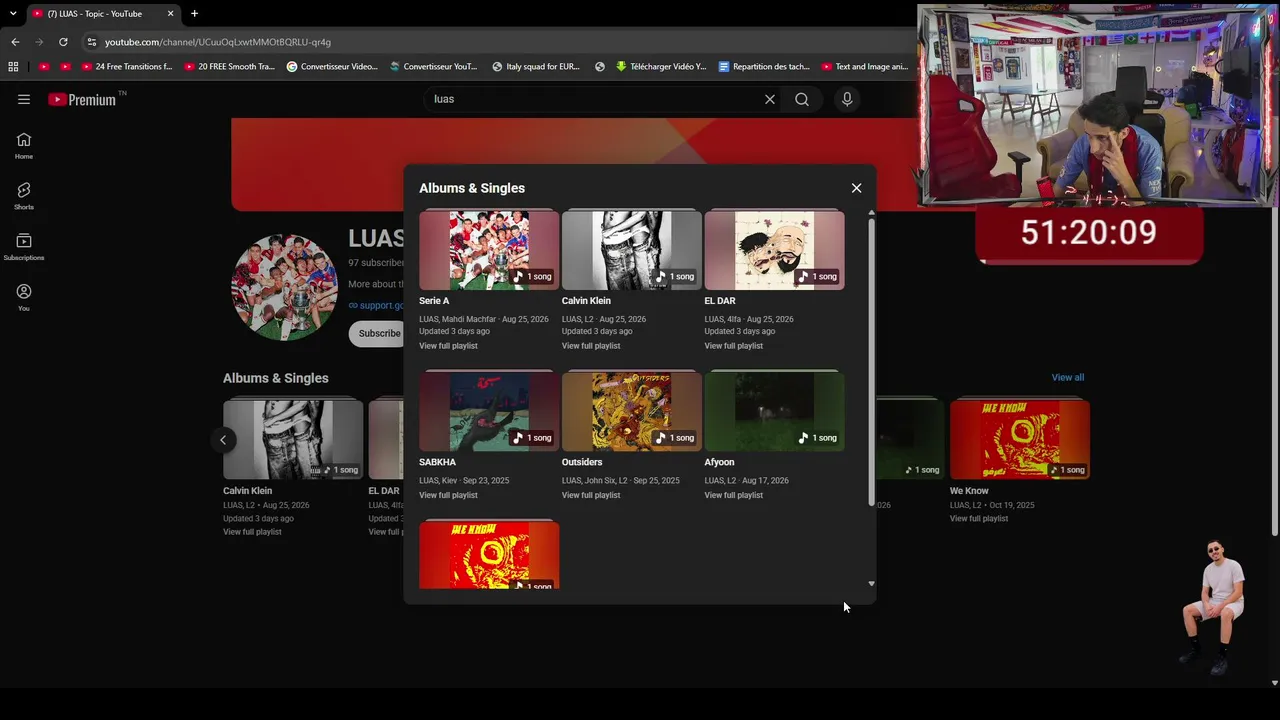The image size is (1280, 720).
Task: Open the Chrome apps grid shortcut
Action: pyautogui.click(x=13, y=67)
